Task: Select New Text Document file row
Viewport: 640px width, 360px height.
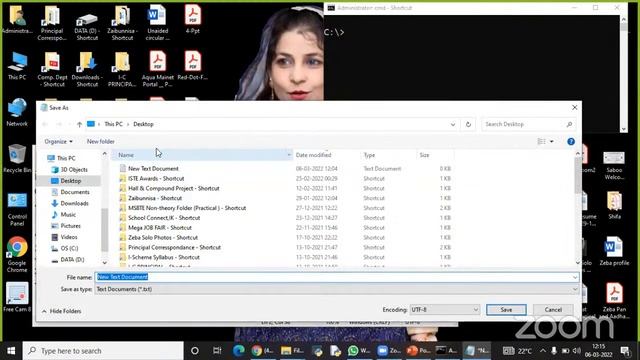Action: click(x=286, y=169)
